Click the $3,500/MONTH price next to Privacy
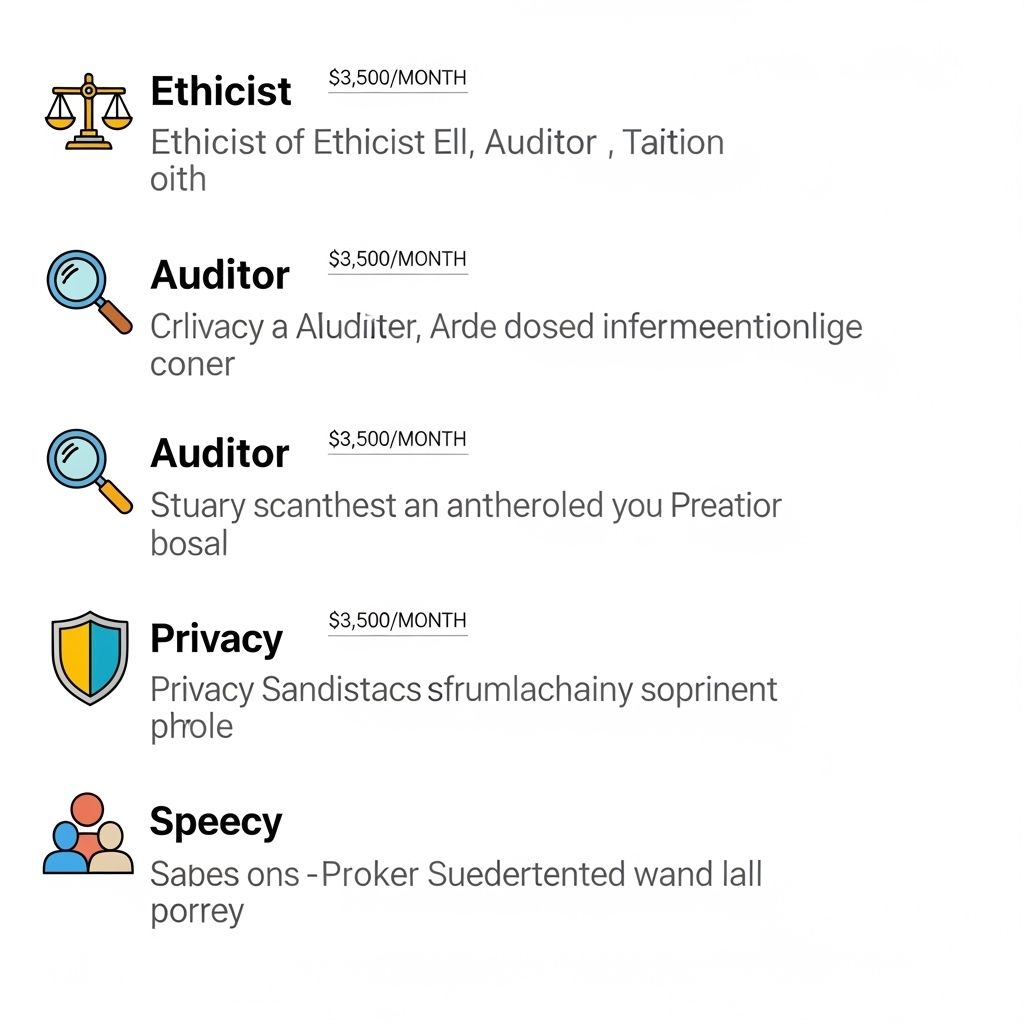The height and width of the screenshot is (1024, 1024). [x=398, y=621]
